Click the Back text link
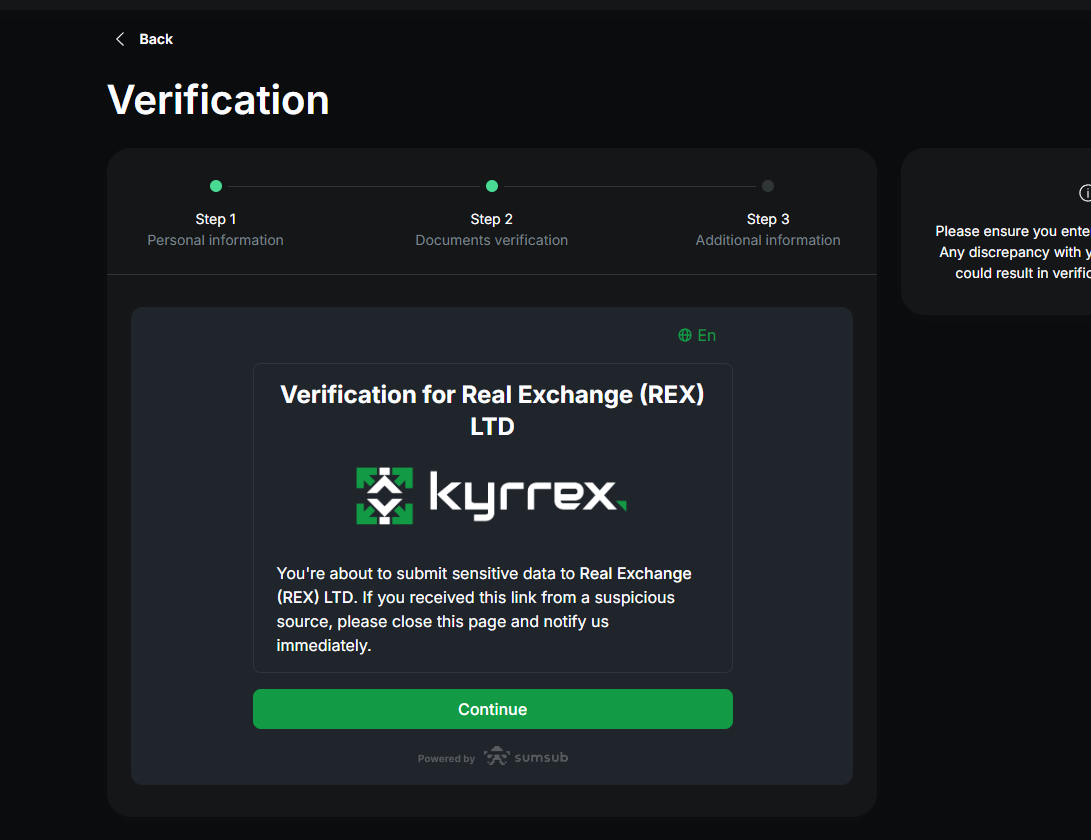 point(156,39)
